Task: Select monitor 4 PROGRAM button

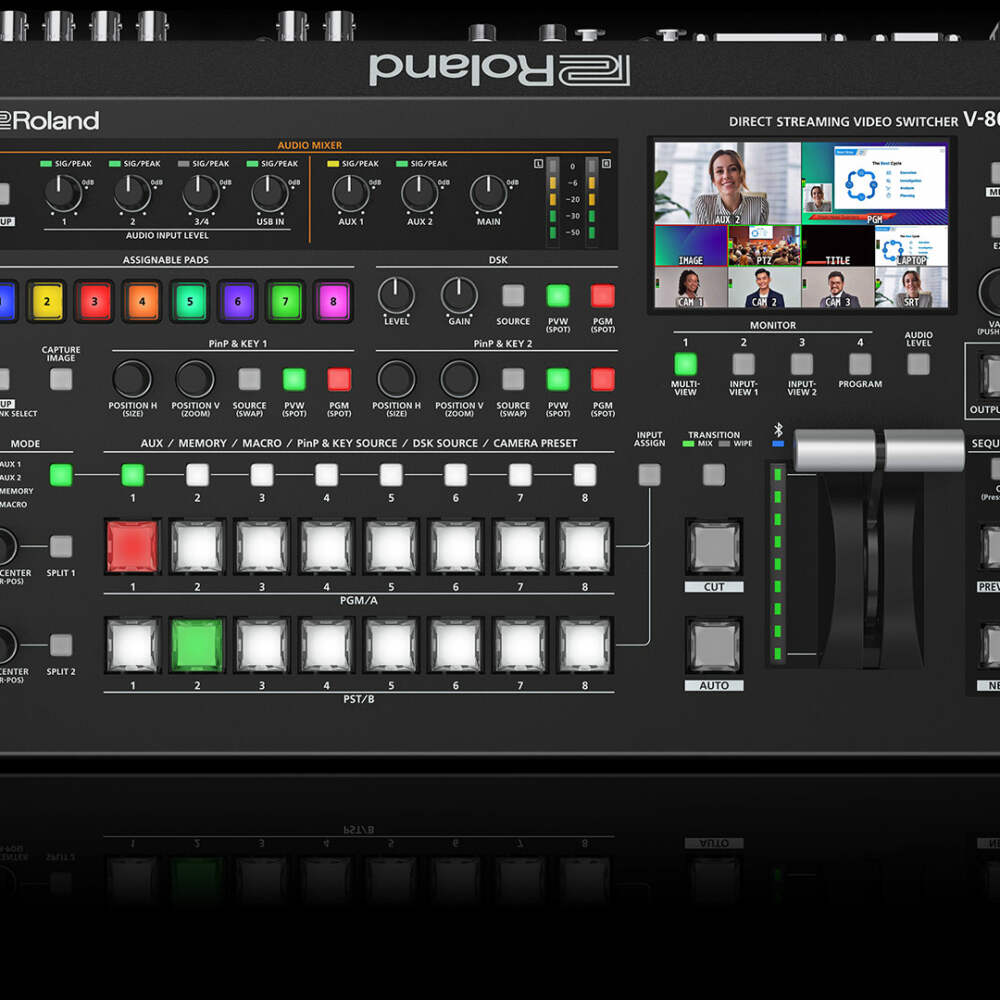Action: [860, 364]
